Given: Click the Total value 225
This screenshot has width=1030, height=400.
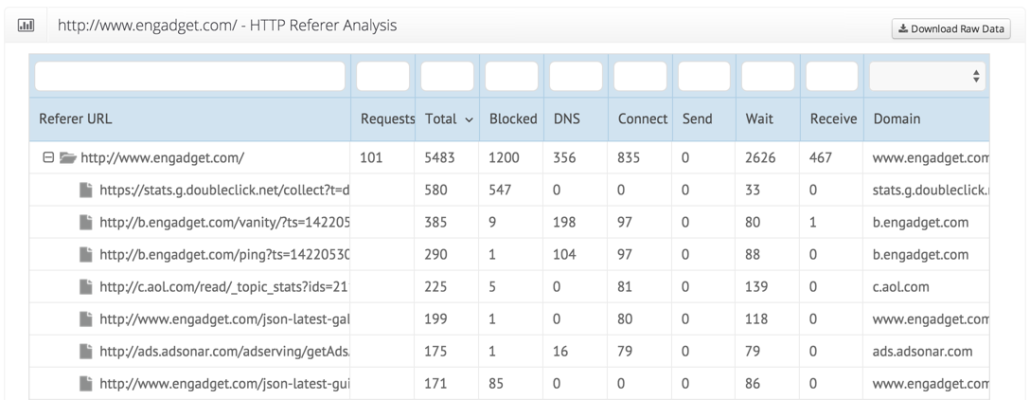Looking at the screenshot, I should click(436, 287).
